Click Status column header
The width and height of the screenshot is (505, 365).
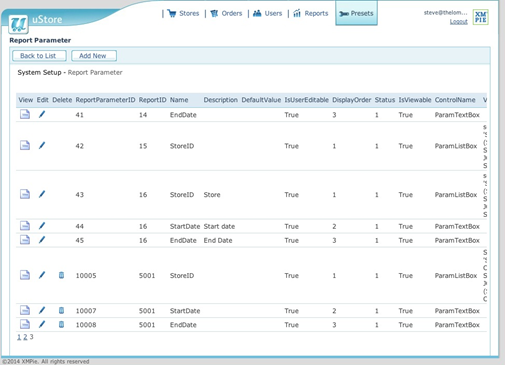[x=385, y=100]
